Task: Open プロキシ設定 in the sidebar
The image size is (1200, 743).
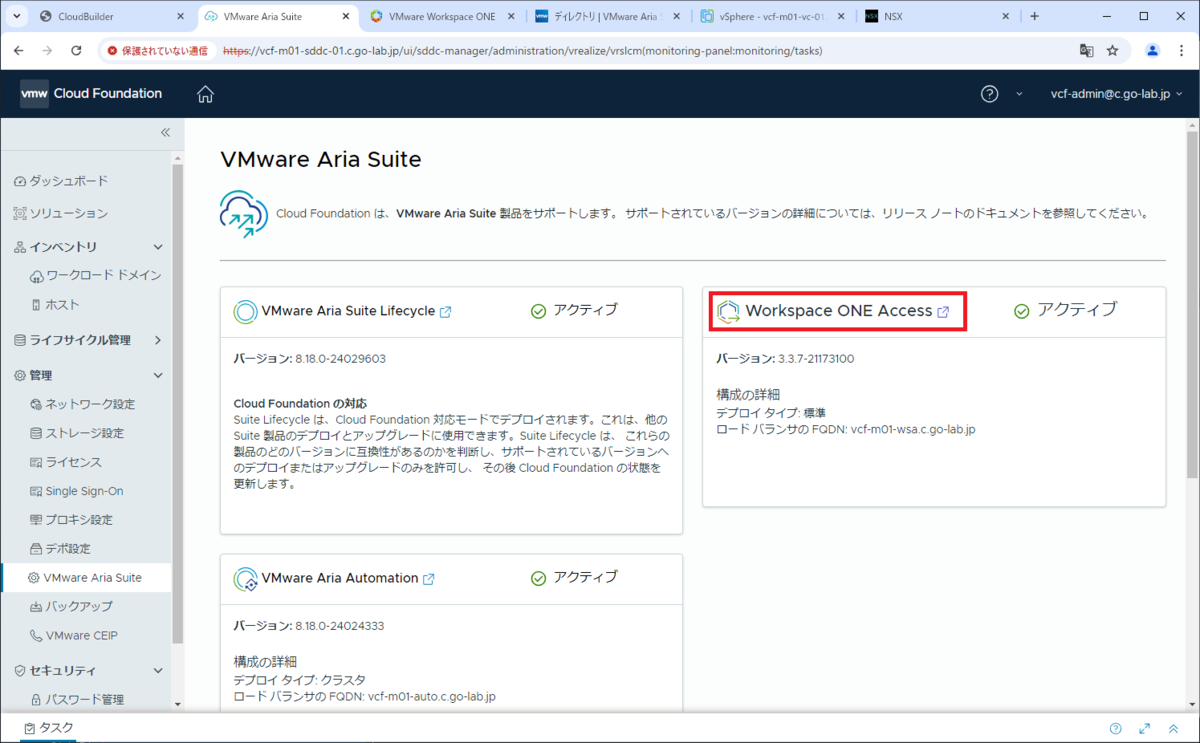Action: 71,520
